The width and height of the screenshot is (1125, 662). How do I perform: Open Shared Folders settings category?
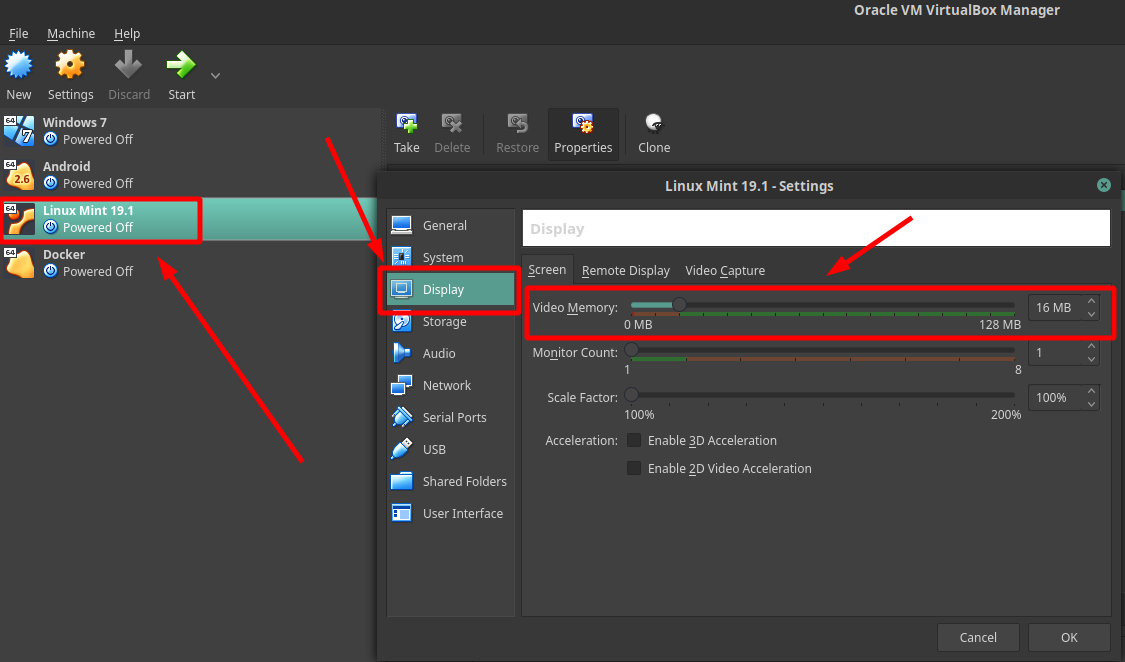451,481
